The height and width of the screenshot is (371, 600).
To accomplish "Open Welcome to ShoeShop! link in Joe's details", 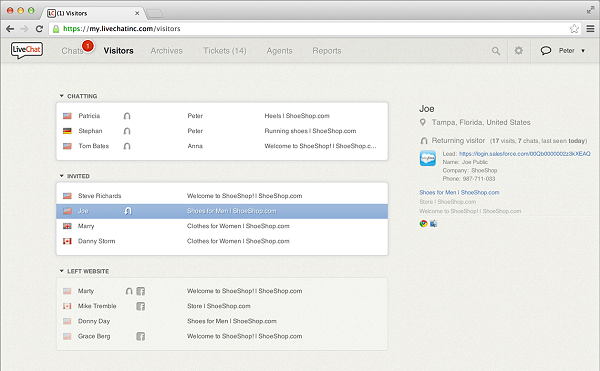I will [x=470, y=211].
